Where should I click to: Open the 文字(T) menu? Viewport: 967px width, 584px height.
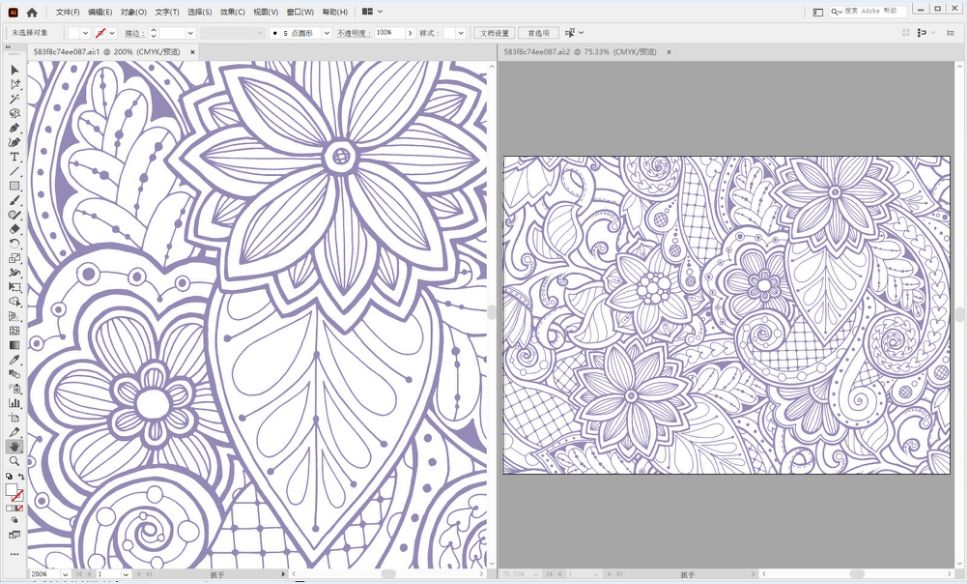(167, 12)
